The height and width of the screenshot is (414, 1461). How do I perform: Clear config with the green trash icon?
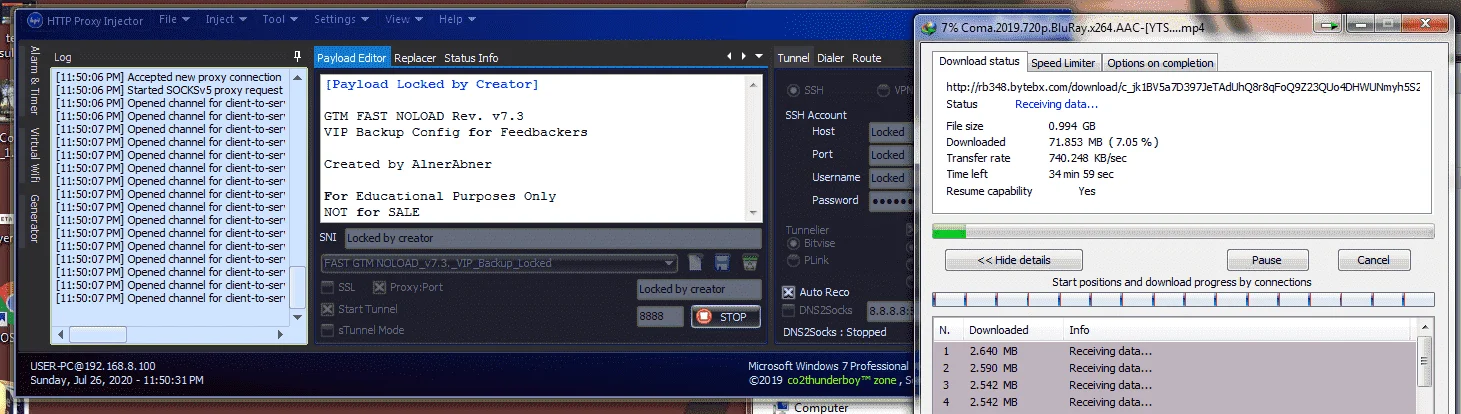pos(749,263)
